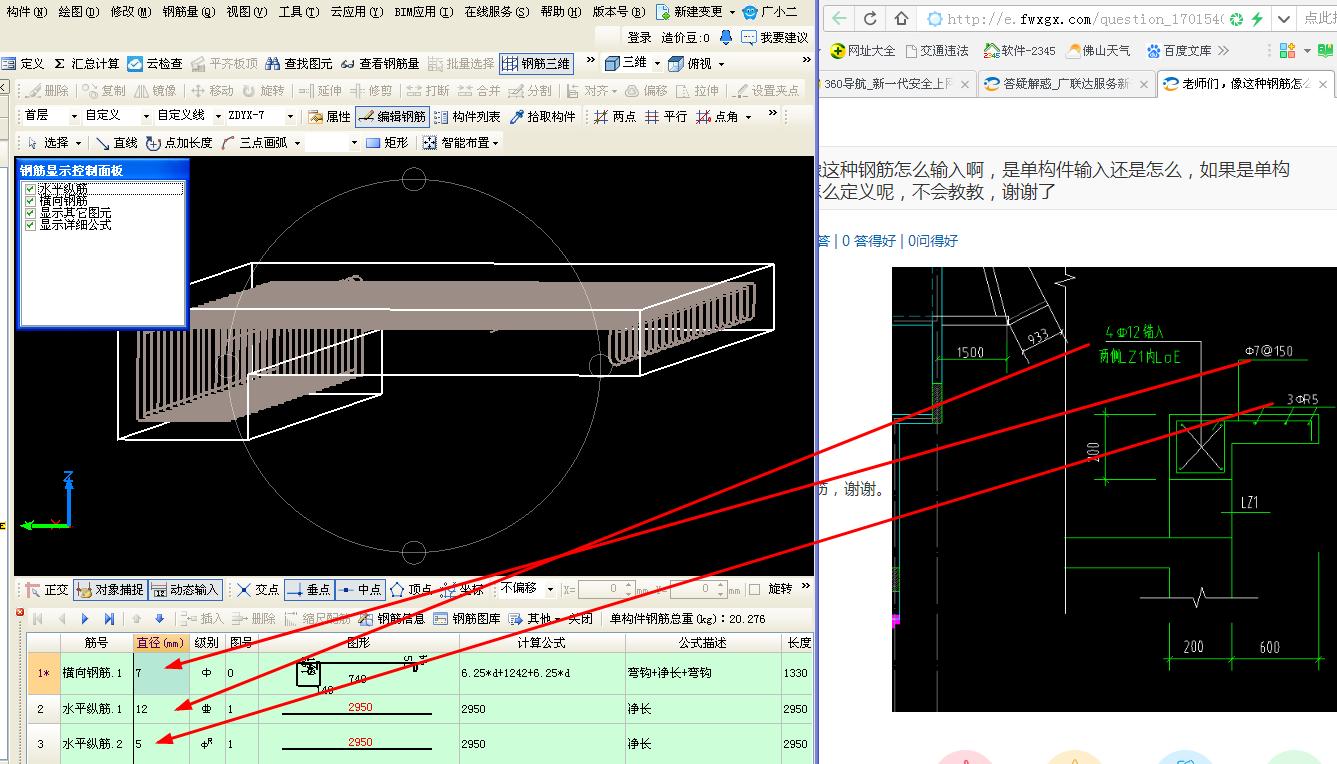
Task: Open 构件(N) menu
Action: point(26,12)
